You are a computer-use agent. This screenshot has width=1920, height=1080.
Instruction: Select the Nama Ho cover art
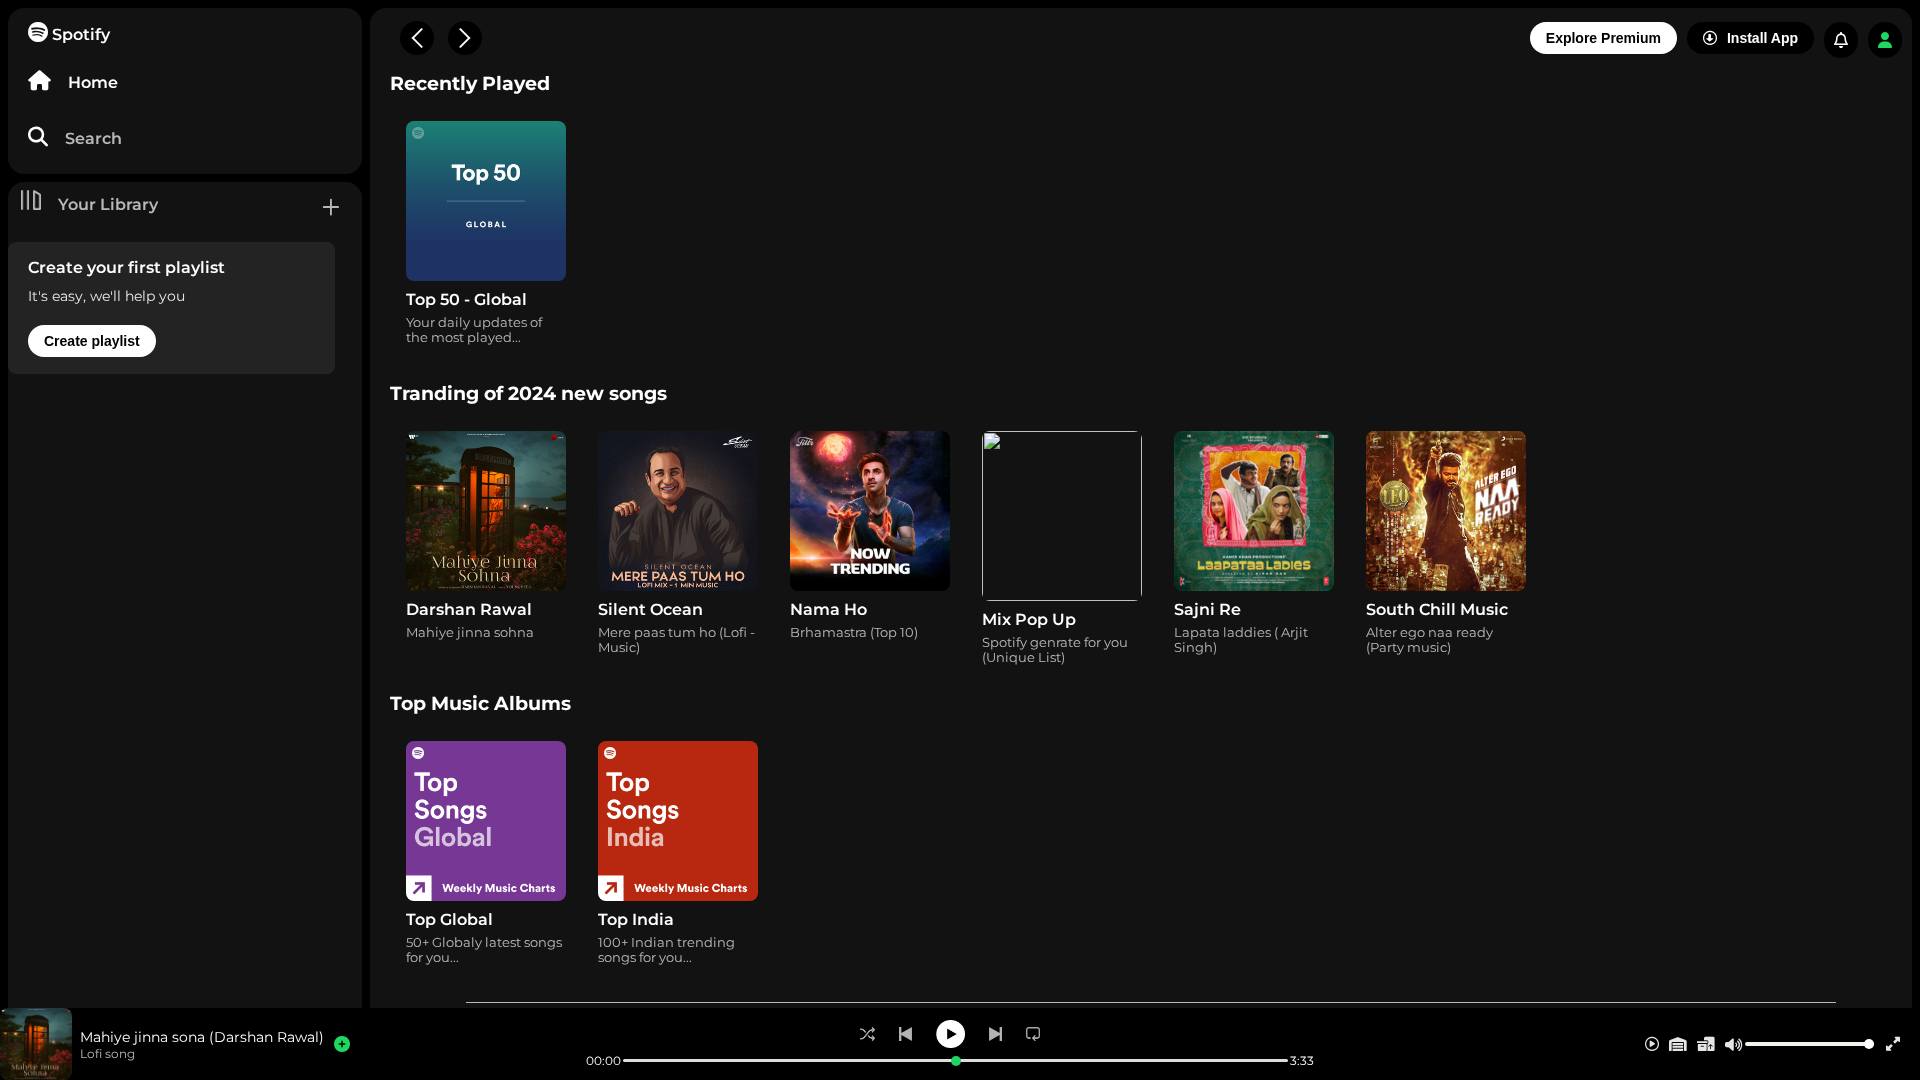tap(870, 511)
